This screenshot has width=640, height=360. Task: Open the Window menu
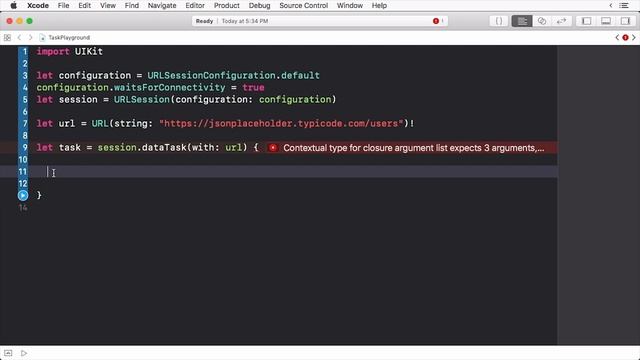[349, 5]
